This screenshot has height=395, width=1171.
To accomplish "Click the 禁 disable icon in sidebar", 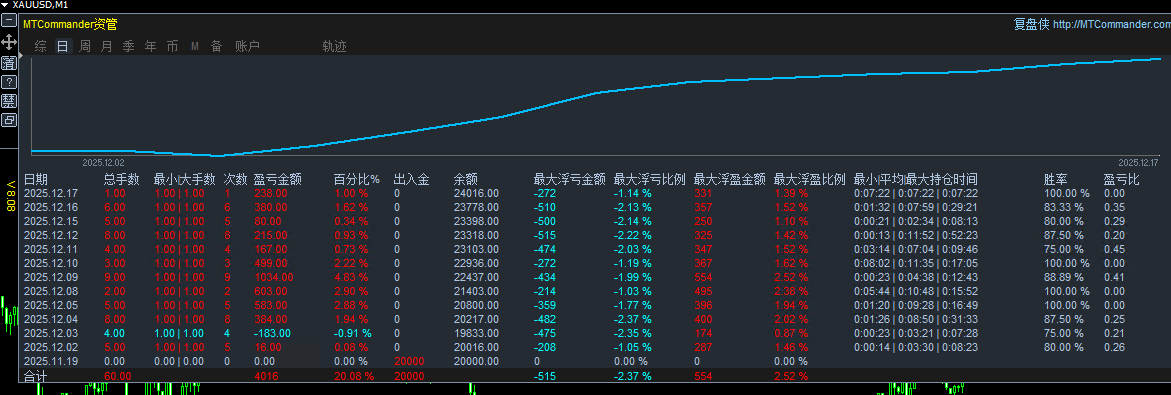I will click(x=9, y=101).
